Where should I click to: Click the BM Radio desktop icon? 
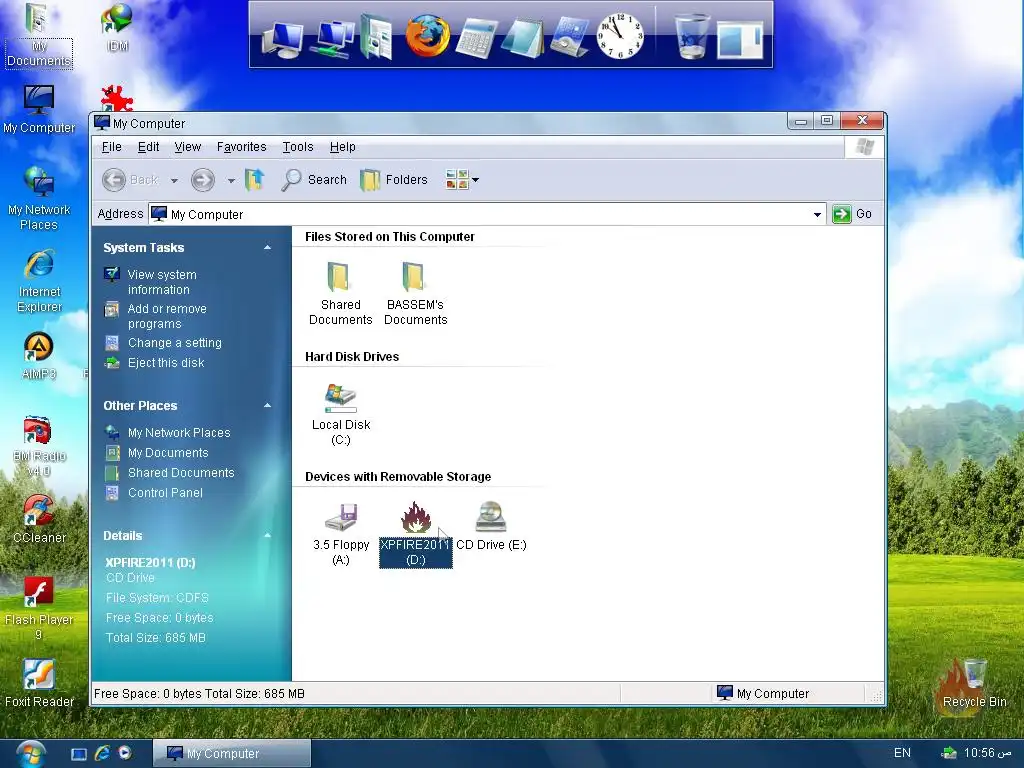click(39, 445)
